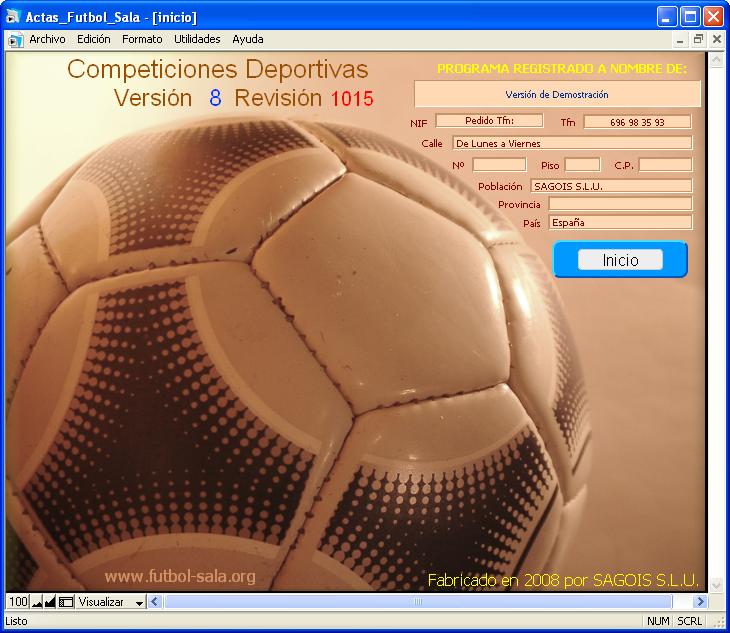Click the SCRL indicator in status bar
The image size is (730, 633).
tap(689, 621)
